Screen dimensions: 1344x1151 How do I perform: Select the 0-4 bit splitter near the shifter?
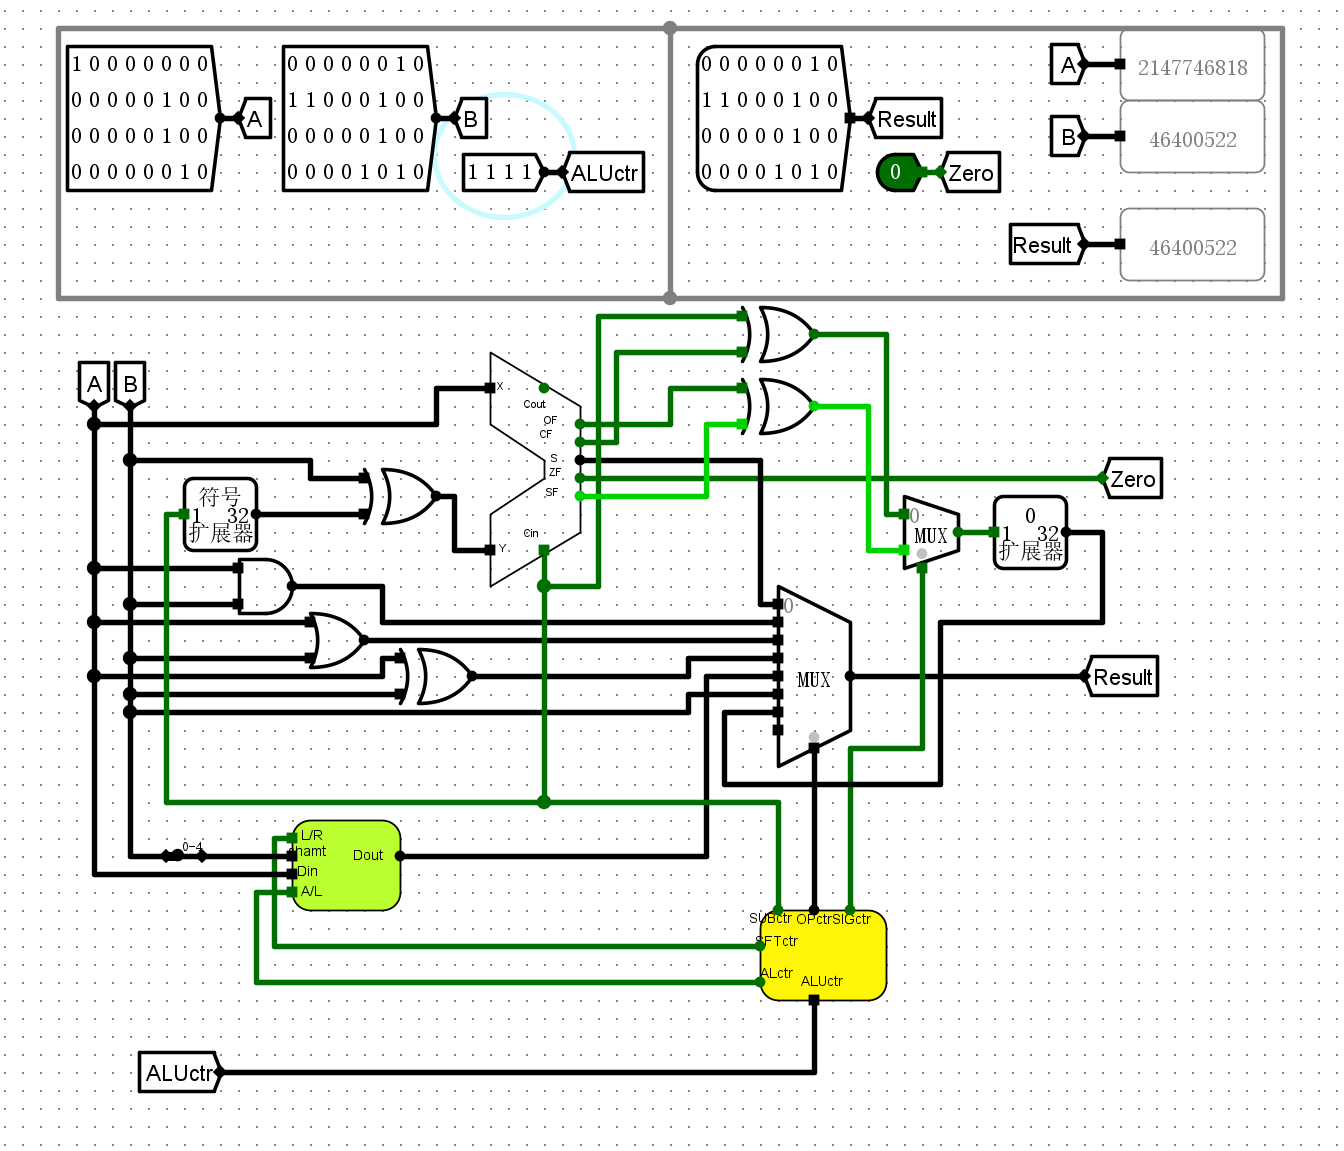tap(184, 854)
